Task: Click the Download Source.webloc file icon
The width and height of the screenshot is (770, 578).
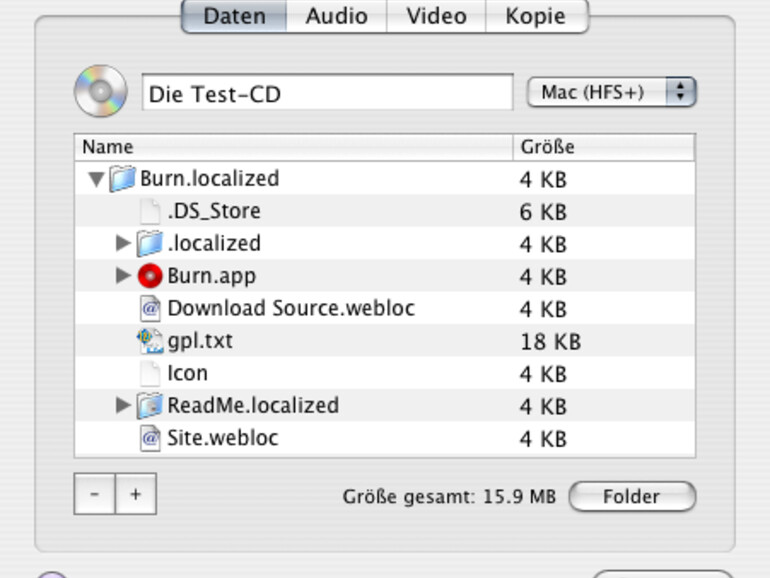Action: [x=150, y=308]
